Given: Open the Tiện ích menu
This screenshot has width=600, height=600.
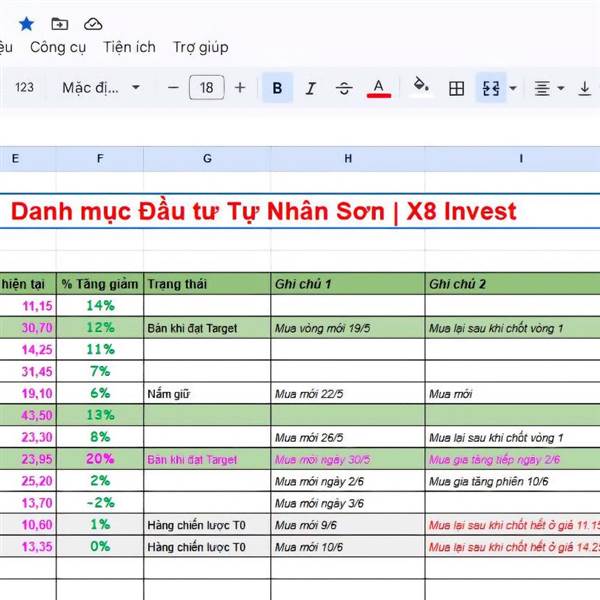Looking at the screenshot, I should pos(129,47).
